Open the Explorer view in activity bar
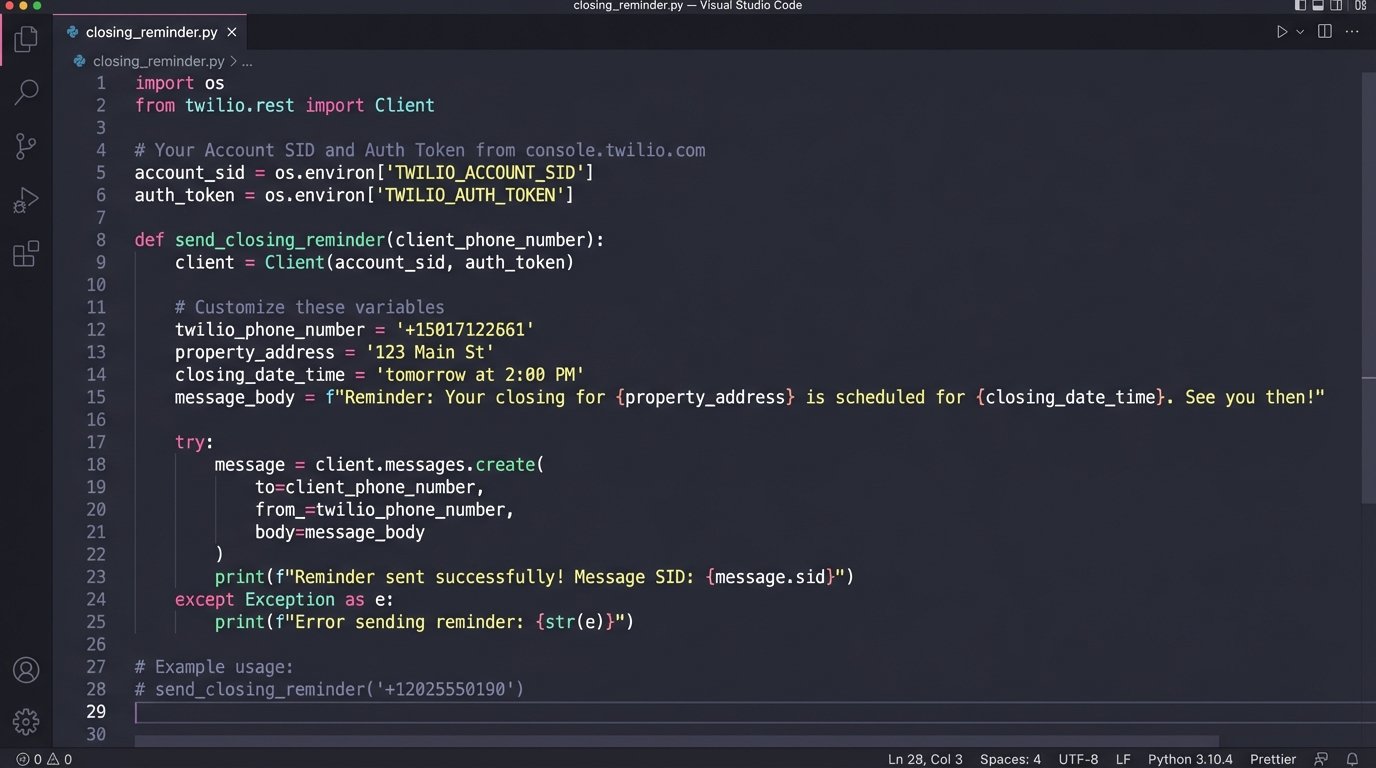This screenshot has height=768, width=1376. pos(26,39)
